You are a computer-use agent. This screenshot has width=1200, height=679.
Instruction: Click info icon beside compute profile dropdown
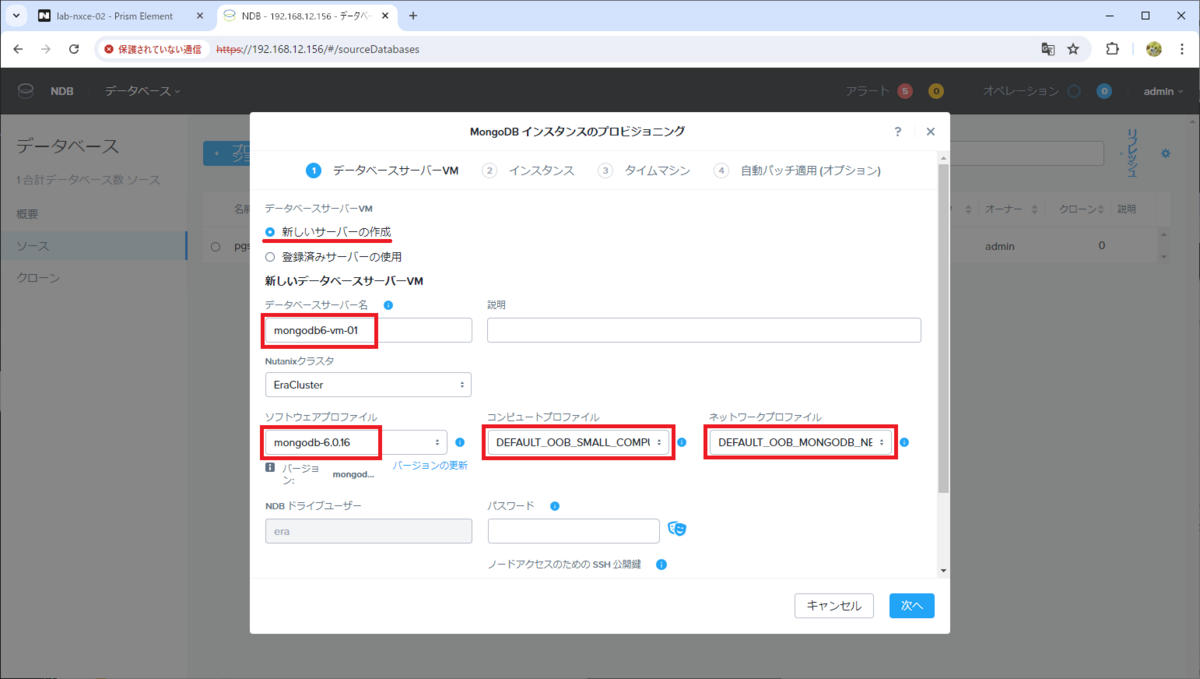click(682, 442)
